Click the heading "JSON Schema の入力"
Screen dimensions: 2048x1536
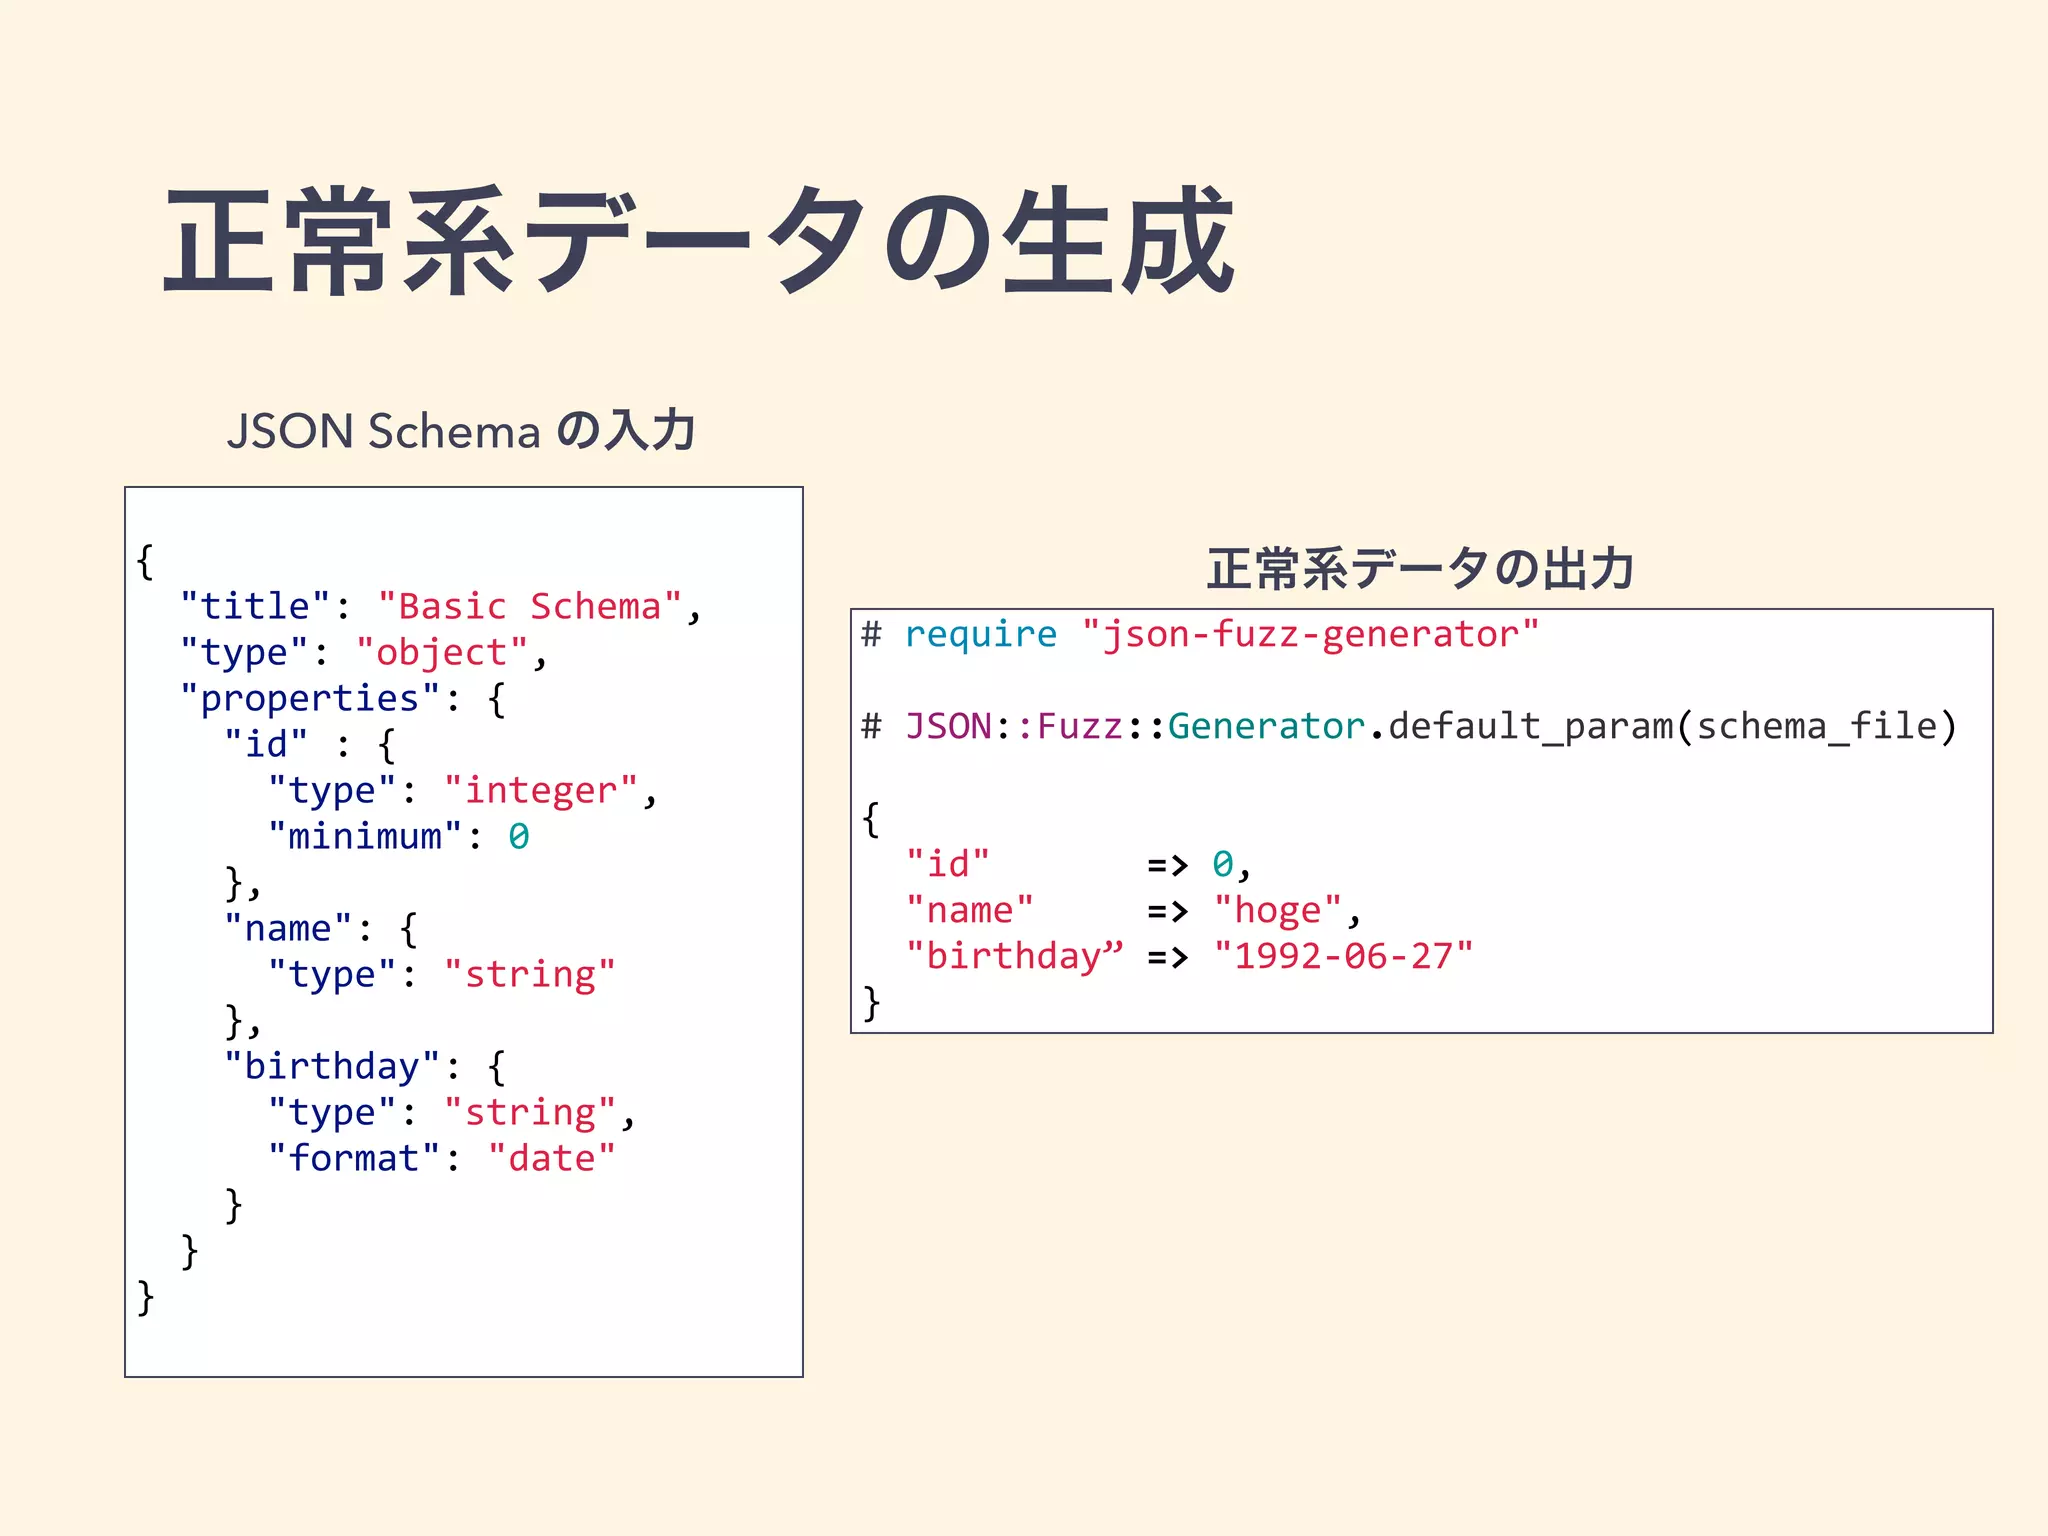click(461, 431)
